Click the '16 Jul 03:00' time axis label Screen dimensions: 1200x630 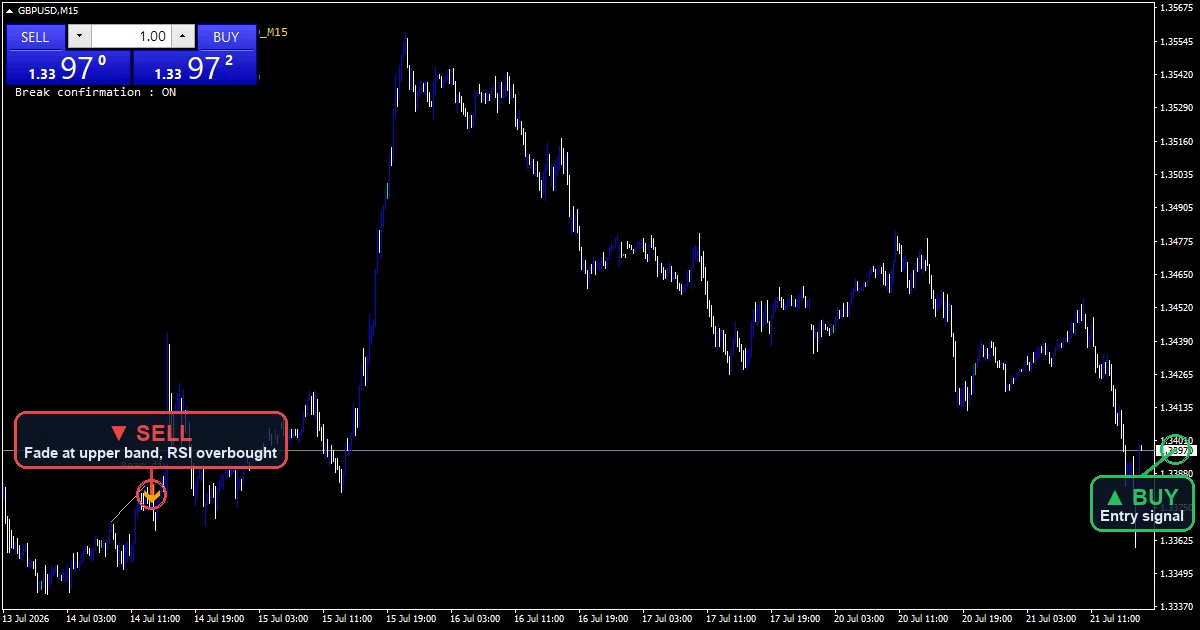(x=476, y=619)
